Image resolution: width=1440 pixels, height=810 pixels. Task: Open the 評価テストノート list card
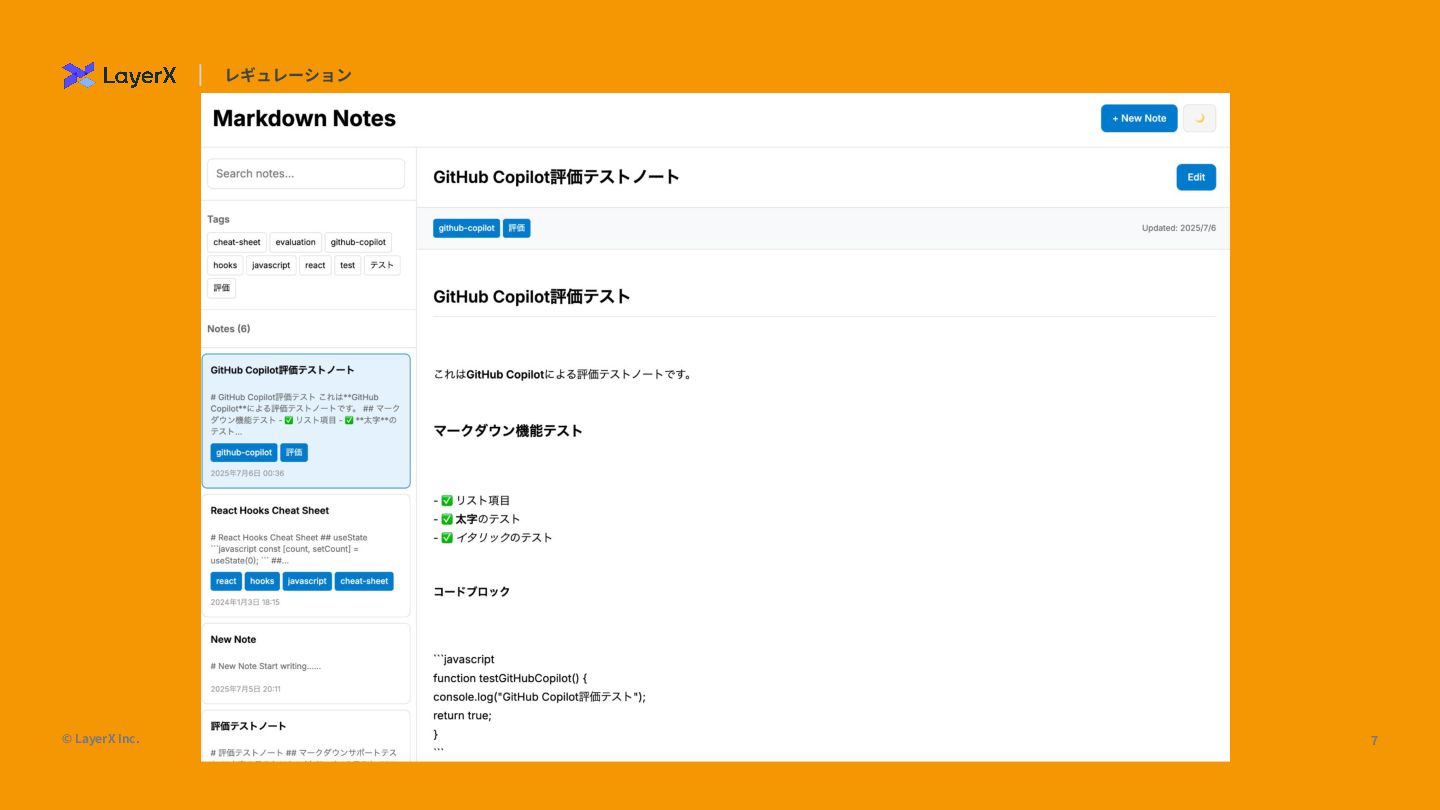point(306,736)
